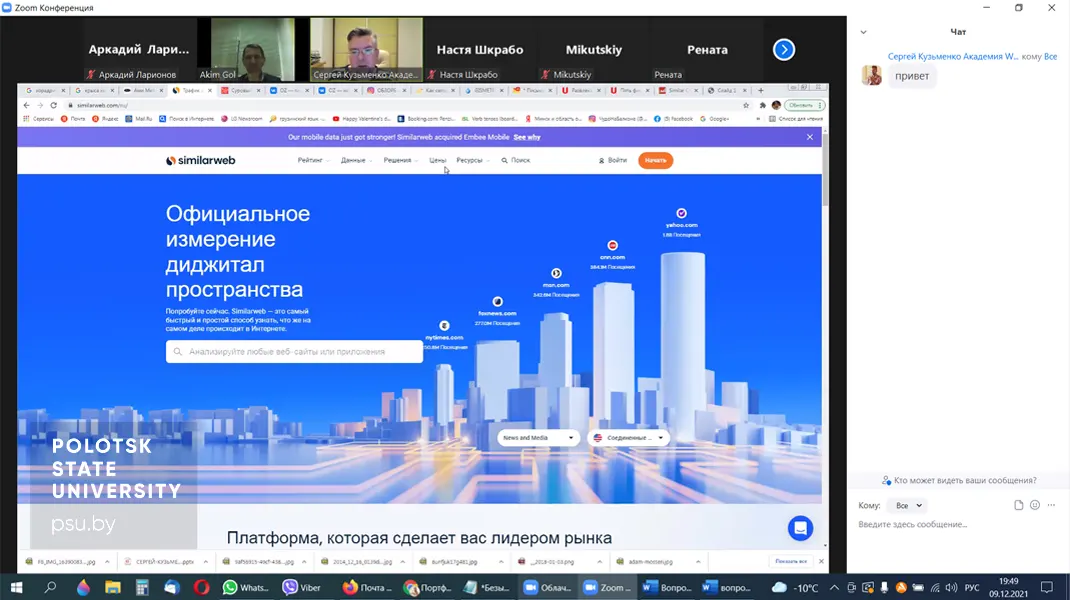Show next participants with the blue arrow

pos(783,49)
